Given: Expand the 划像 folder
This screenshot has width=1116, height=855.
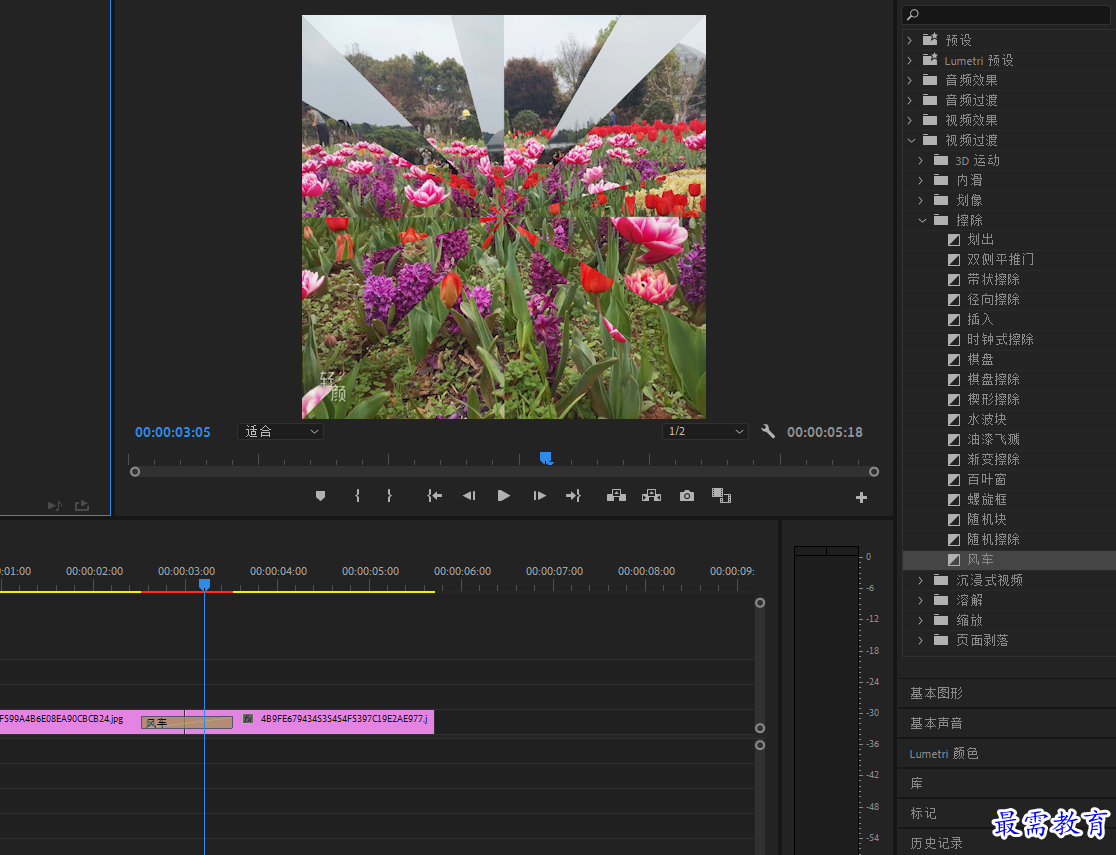Looking at the screenshot, I should (x=921, y=200).
